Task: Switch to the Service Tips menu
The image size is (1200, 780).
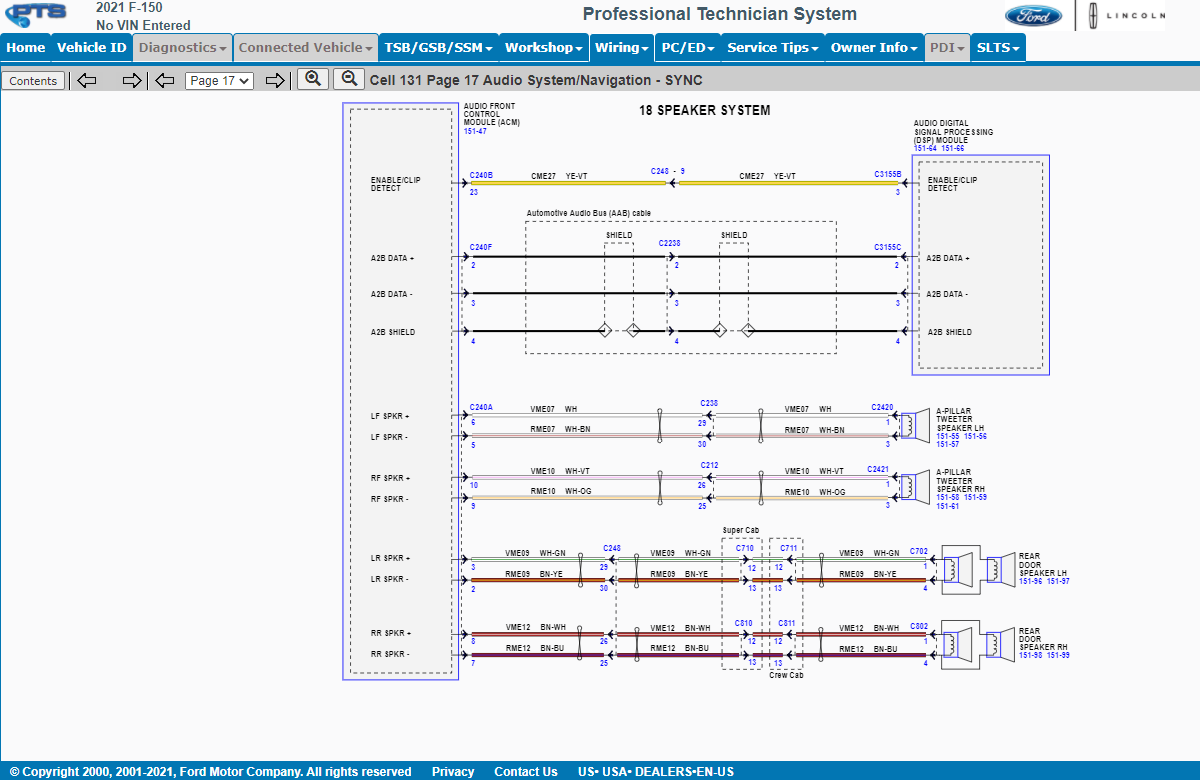Action: (772, 47)
